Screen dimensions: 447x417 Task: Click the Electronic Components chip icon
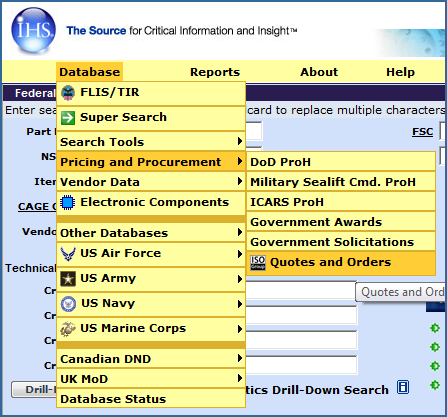point(68,202)
